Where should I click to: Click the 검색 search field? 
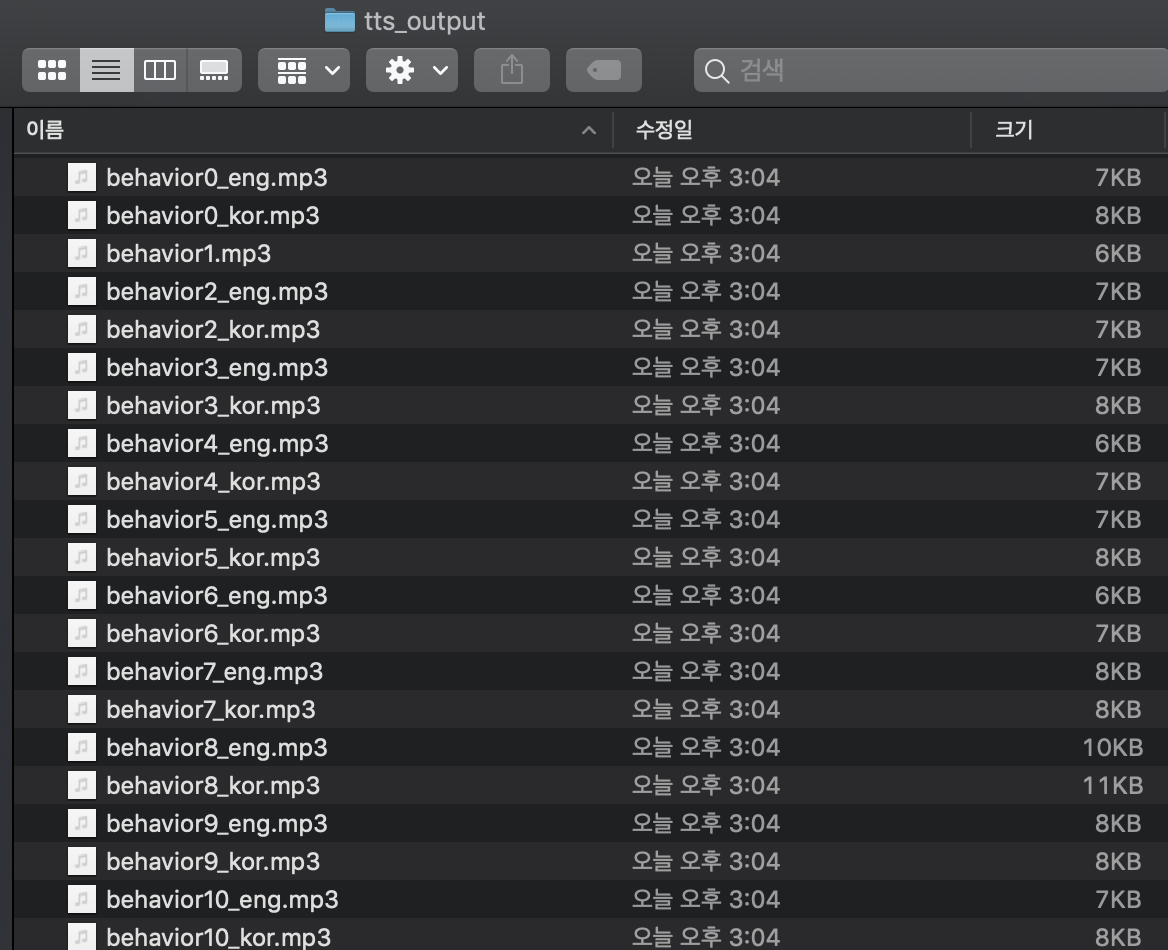click(x=930, y=70)
